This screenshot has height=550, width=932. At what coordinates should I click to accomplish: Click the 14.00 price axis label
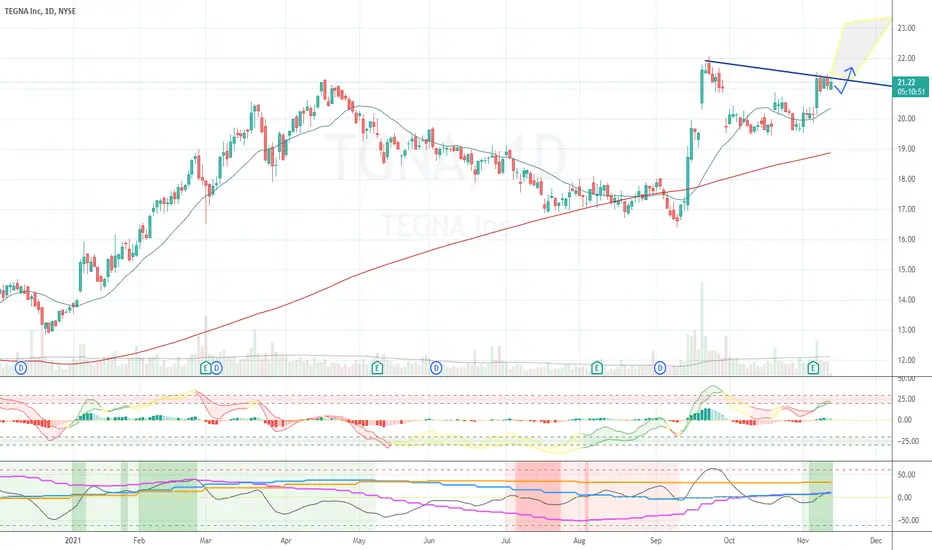[906, 300]
